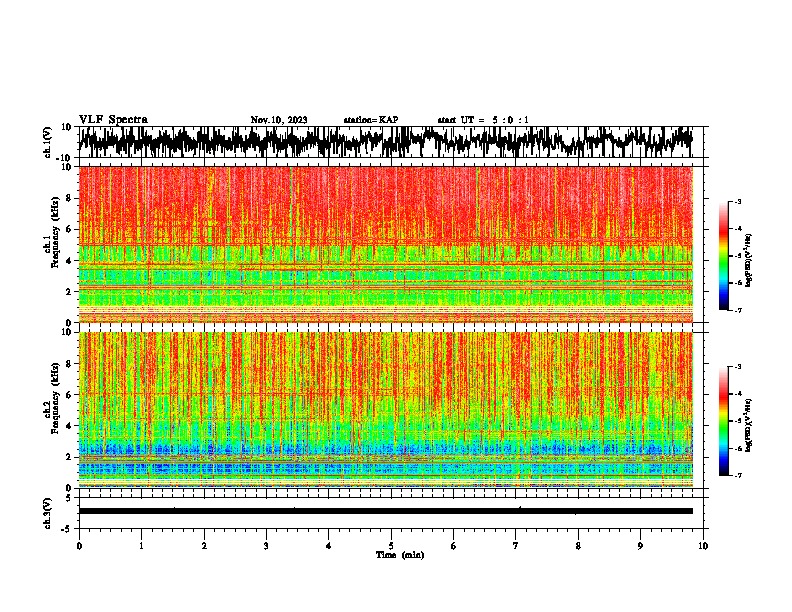Click the "station=KAP" header label
The width and height of the screenshot is (792, 612).
click(371, 120)
